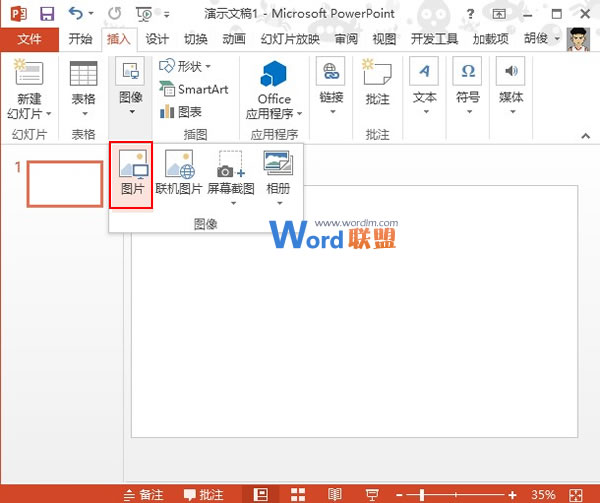Viewport: 600px width, 503px height.
Task: Expand the Table (表格) dropdown arrow
Action: point(85,114)
